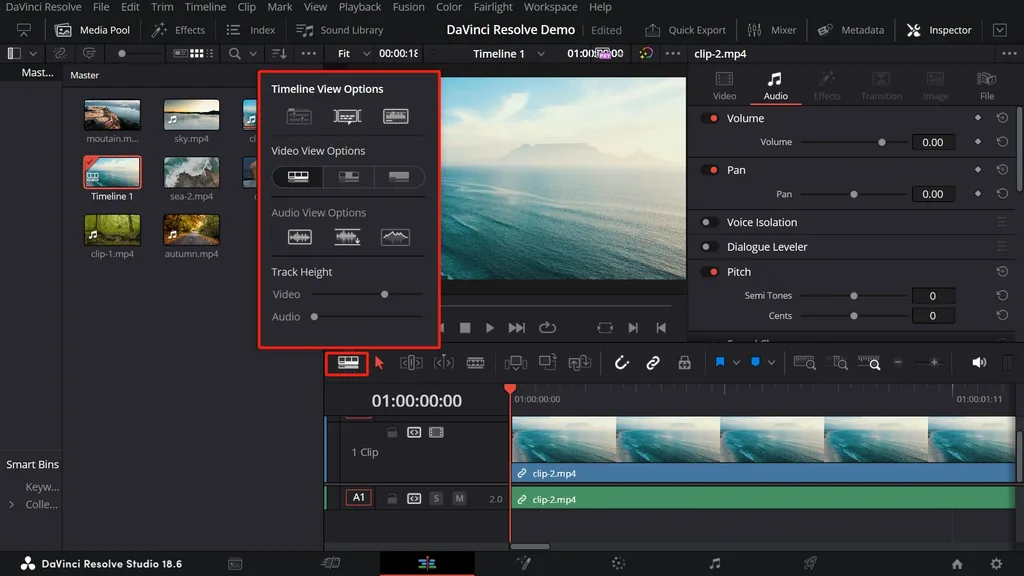The image size is (1024, 576).
Task: Click Quick Export button
Action: [685, 30]
